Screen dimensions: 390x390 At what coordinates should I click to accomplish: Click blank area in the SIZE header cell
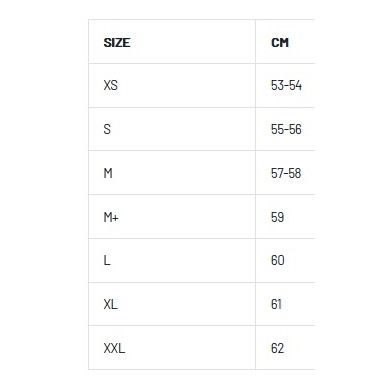193,43
